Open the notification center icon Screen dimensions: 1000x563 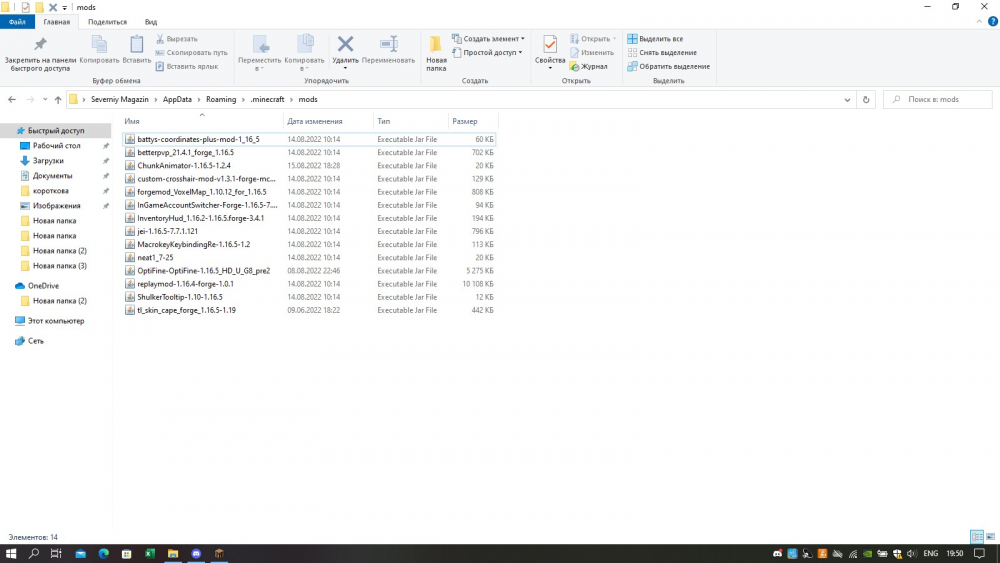click(x=980, y=553)
